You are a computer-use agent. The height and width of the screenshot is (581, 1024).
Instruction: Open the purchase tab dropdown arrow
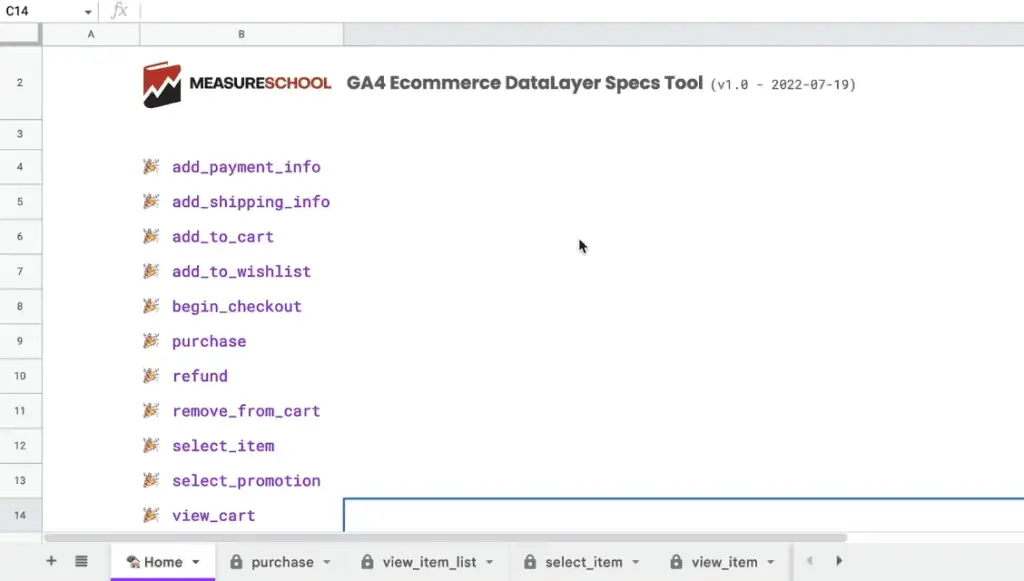click(325, 561)
